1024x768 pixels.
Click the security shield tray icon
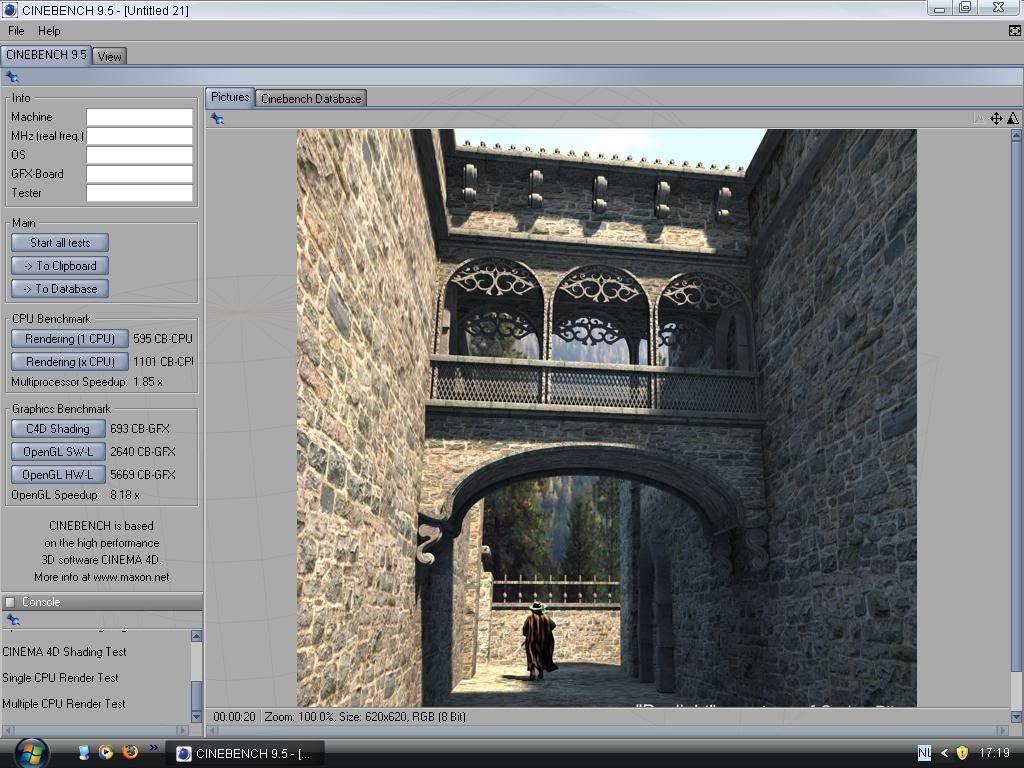click(962, 753)
